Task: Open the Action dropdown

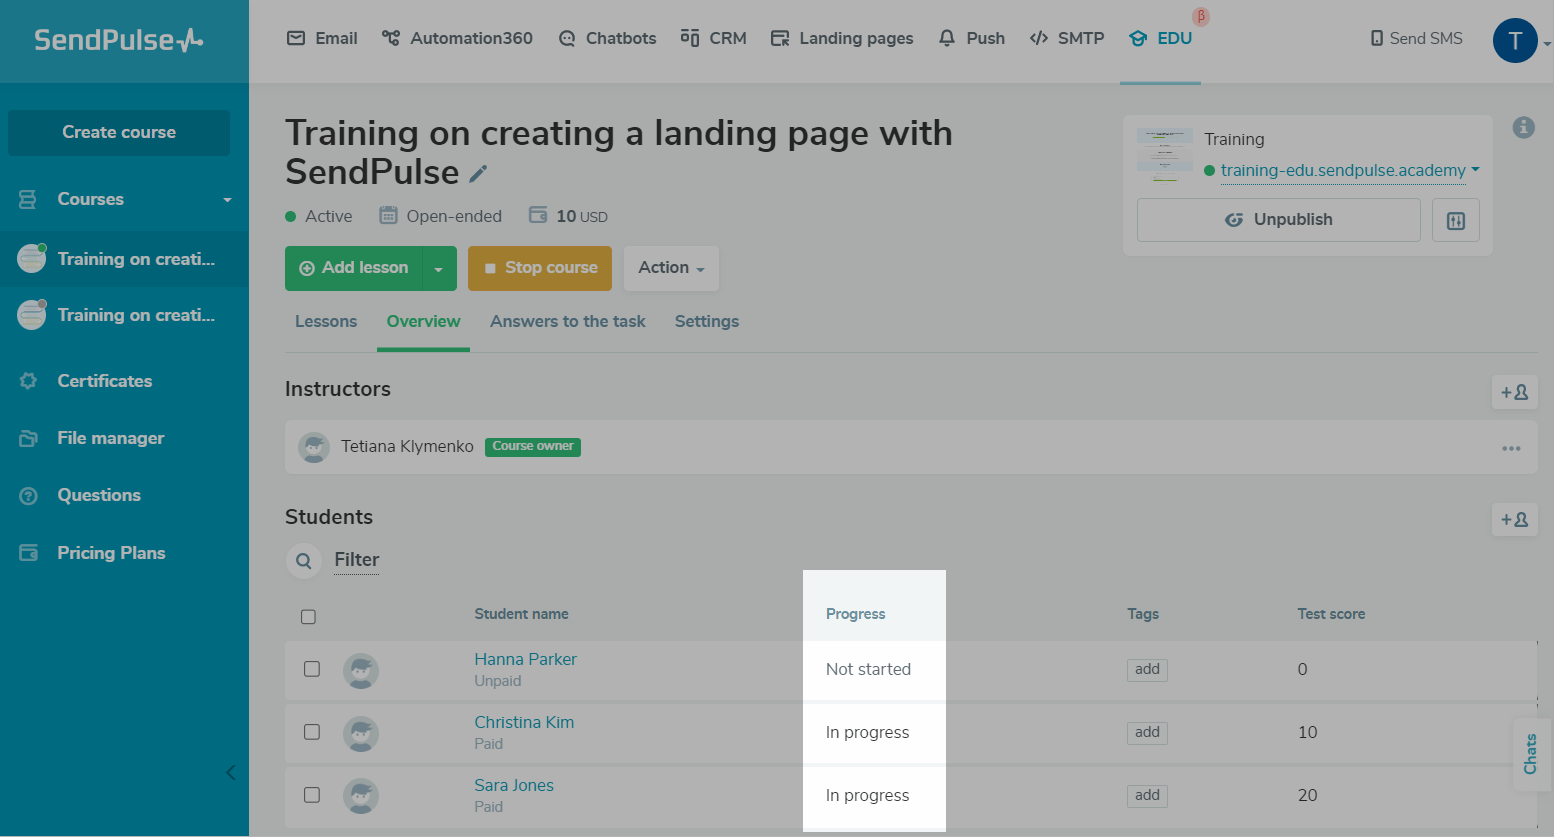Action: [x=671, y=268]
